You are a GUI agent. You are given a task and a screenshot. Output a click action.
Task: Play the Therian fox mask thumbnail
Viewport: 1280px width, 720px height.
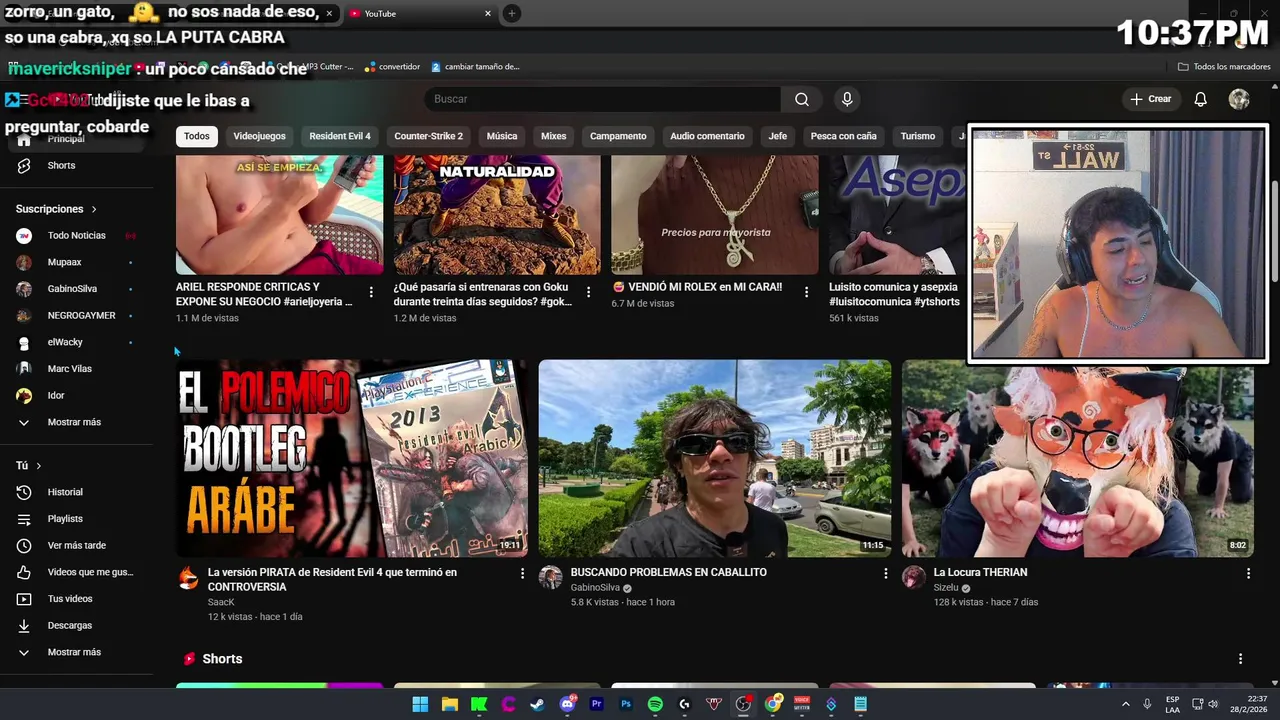(1078, 458)
